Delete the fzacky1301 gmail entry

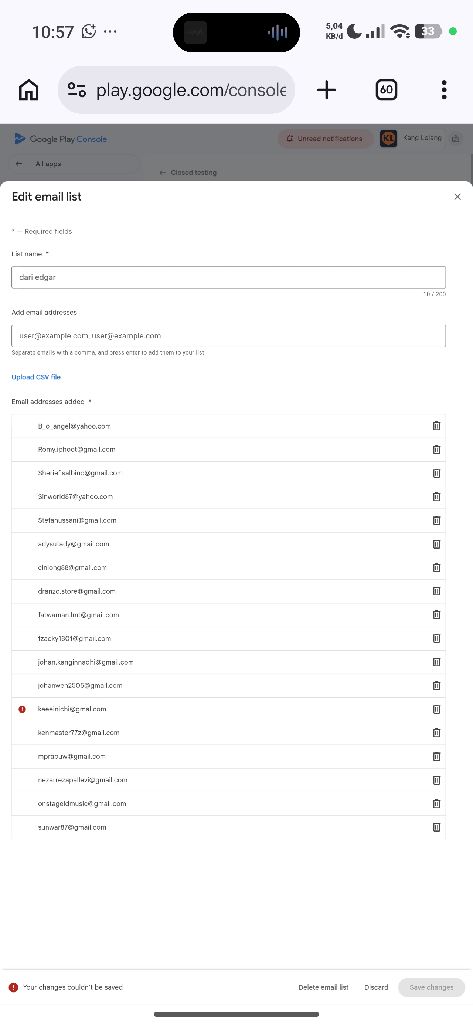(x=436, y=638)
